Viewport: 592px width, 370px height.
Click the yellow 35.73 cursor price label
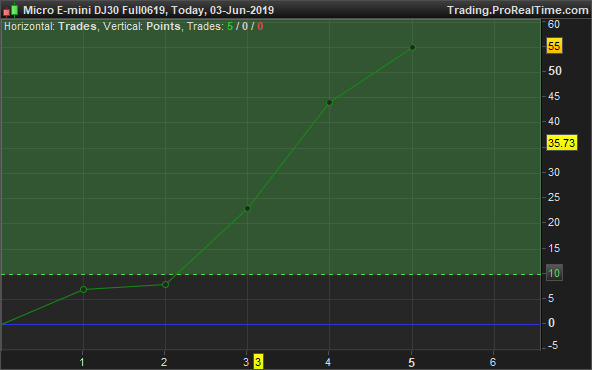click(x=562, y=143)
